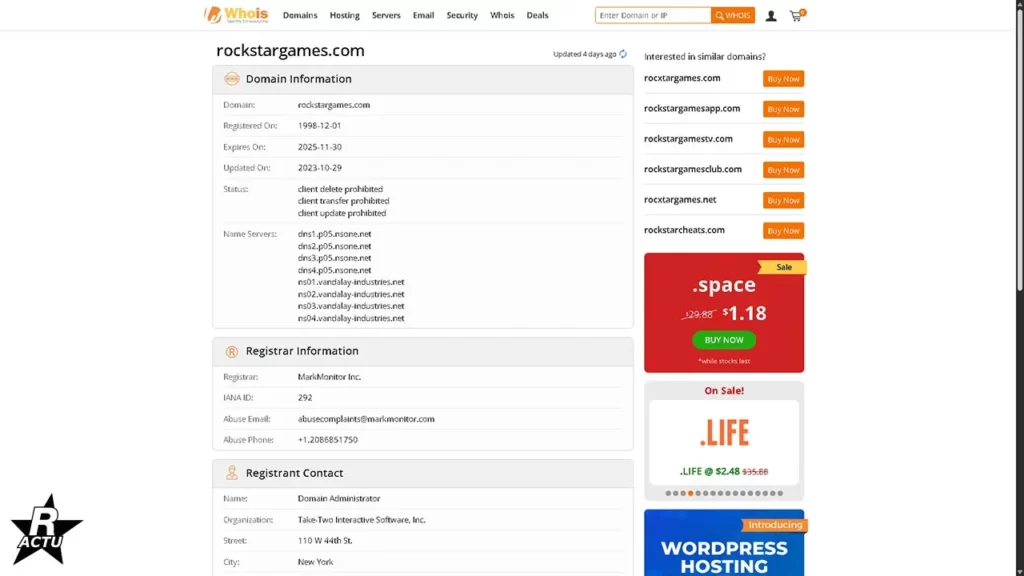Open the Servers menu
The image size is (1024, 576).
click(x=386, y=15)
